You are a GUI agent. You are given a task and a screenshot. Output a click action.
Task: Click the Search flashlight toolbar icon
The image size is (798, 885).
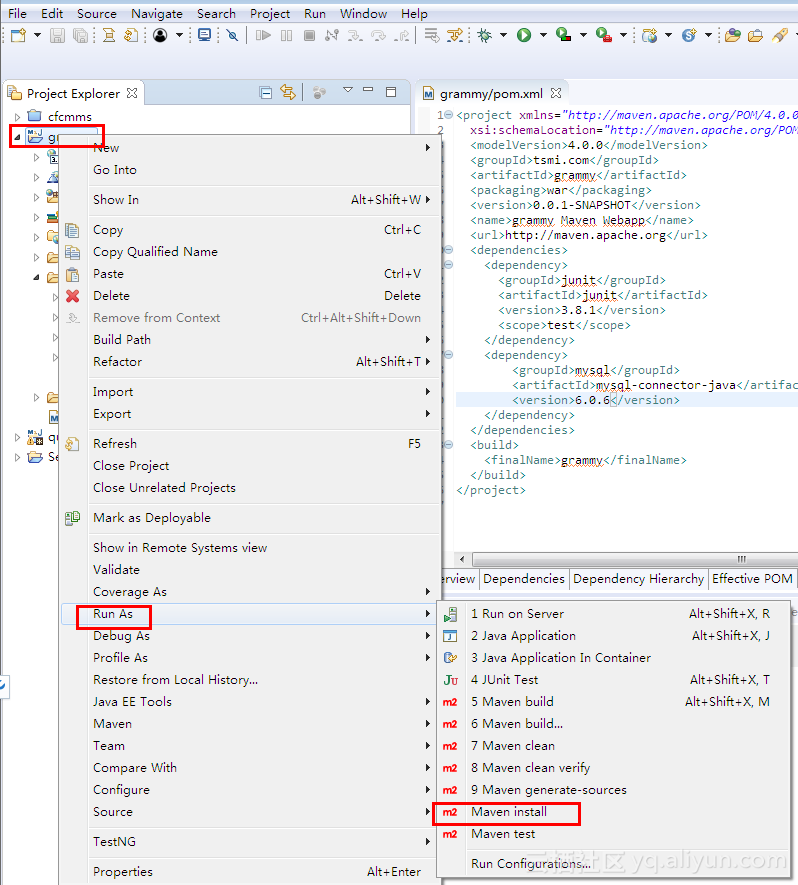pyautogui.click(x=780, y=36)
